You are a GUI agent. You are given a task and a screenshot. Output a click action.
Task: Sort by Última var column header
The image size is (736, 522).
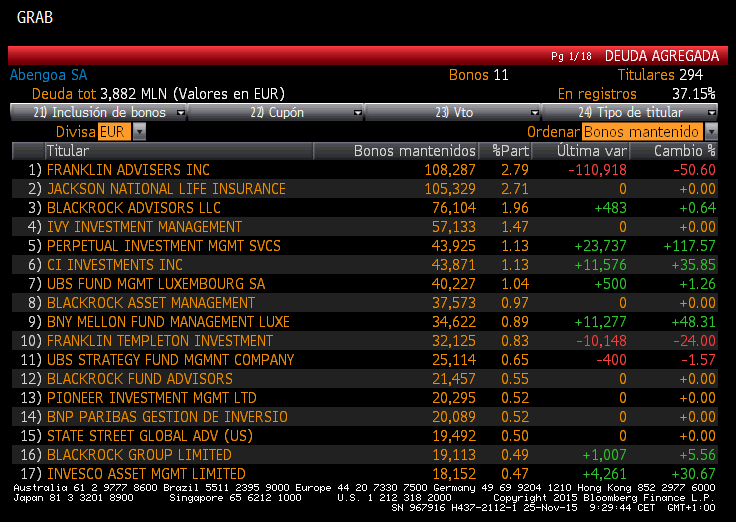click(580, 151)
